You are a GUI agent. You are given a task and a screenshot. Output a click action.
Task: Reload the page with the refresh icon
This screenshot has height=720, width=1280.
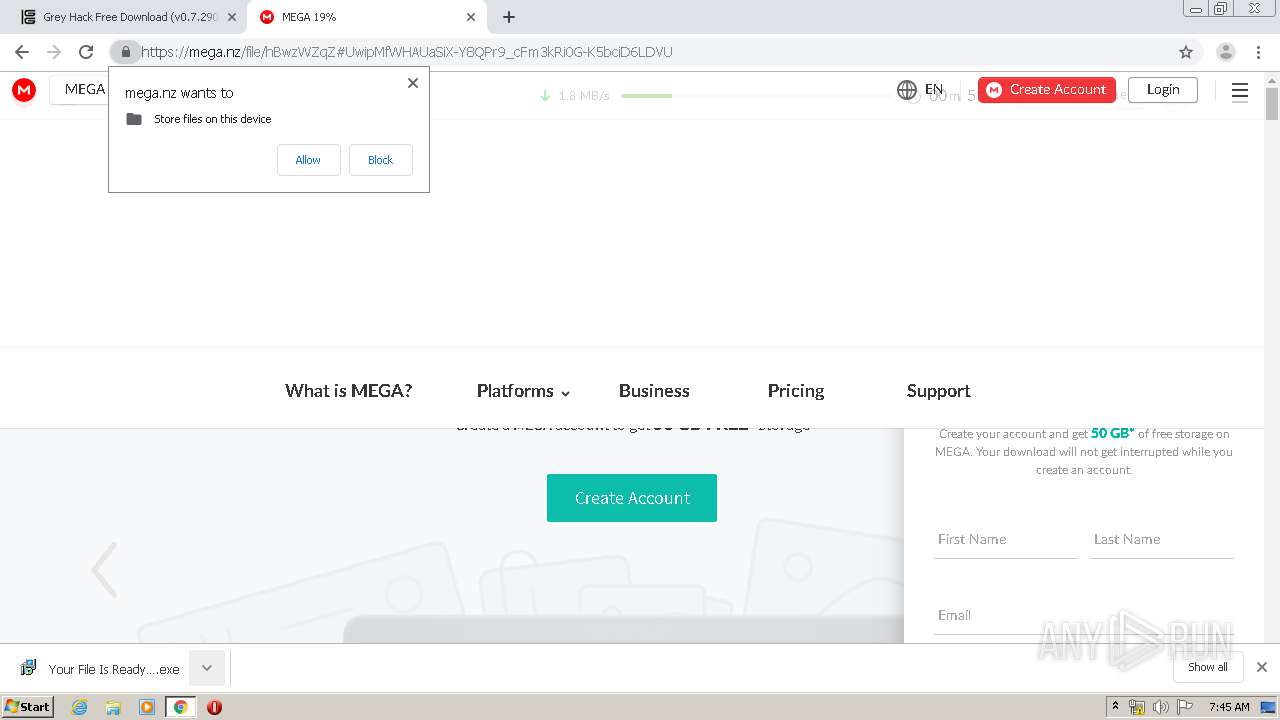tap(86, 52)
